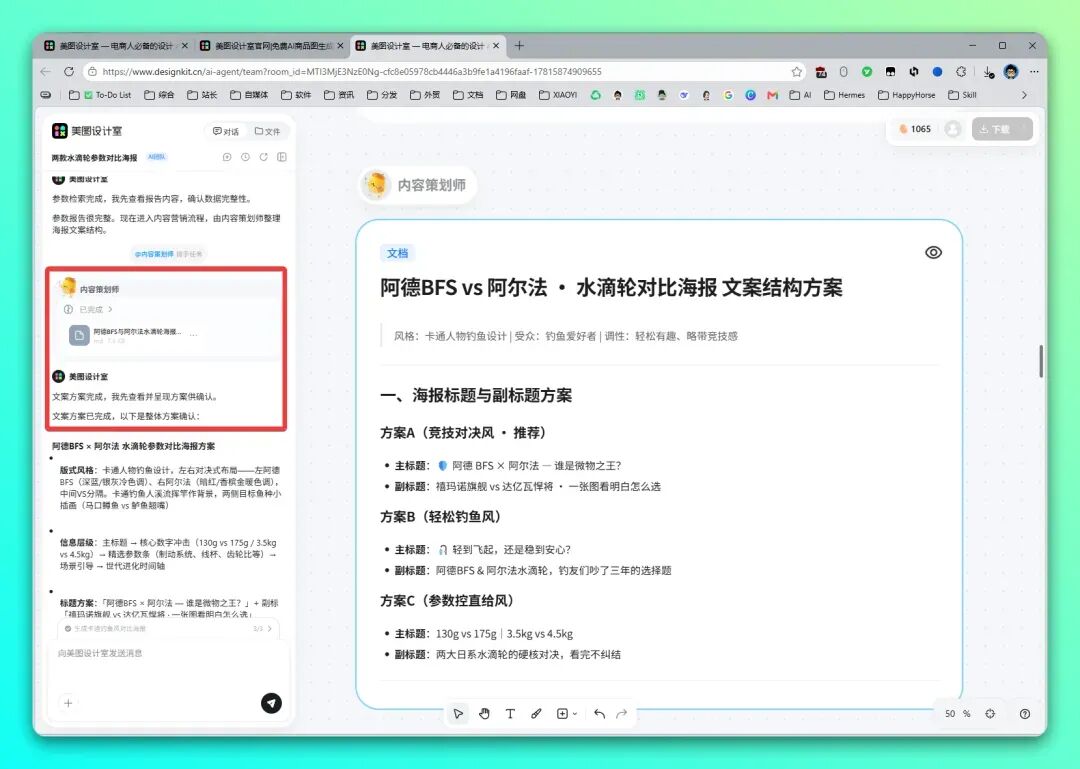Image resolution: width=1080 pixels, height=769 pixels.
Task: Click the red calendar extension icon
Action: (x=821, y=72)
